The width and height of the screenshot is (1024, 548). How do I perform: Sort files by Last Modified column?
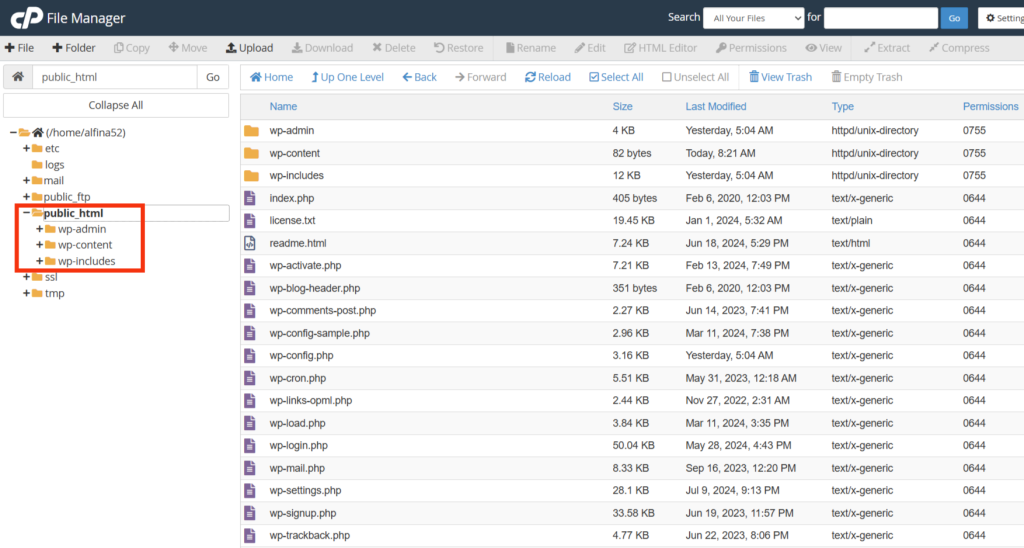[x=715, y=106]
